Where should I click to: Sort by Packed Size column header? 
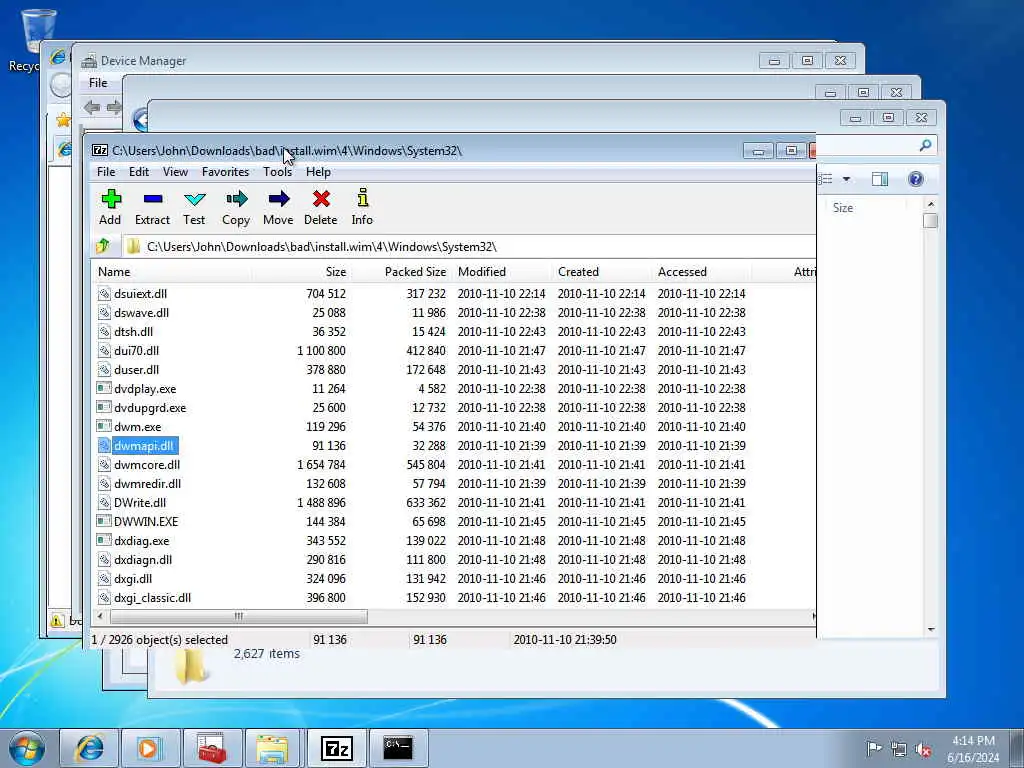415,272
